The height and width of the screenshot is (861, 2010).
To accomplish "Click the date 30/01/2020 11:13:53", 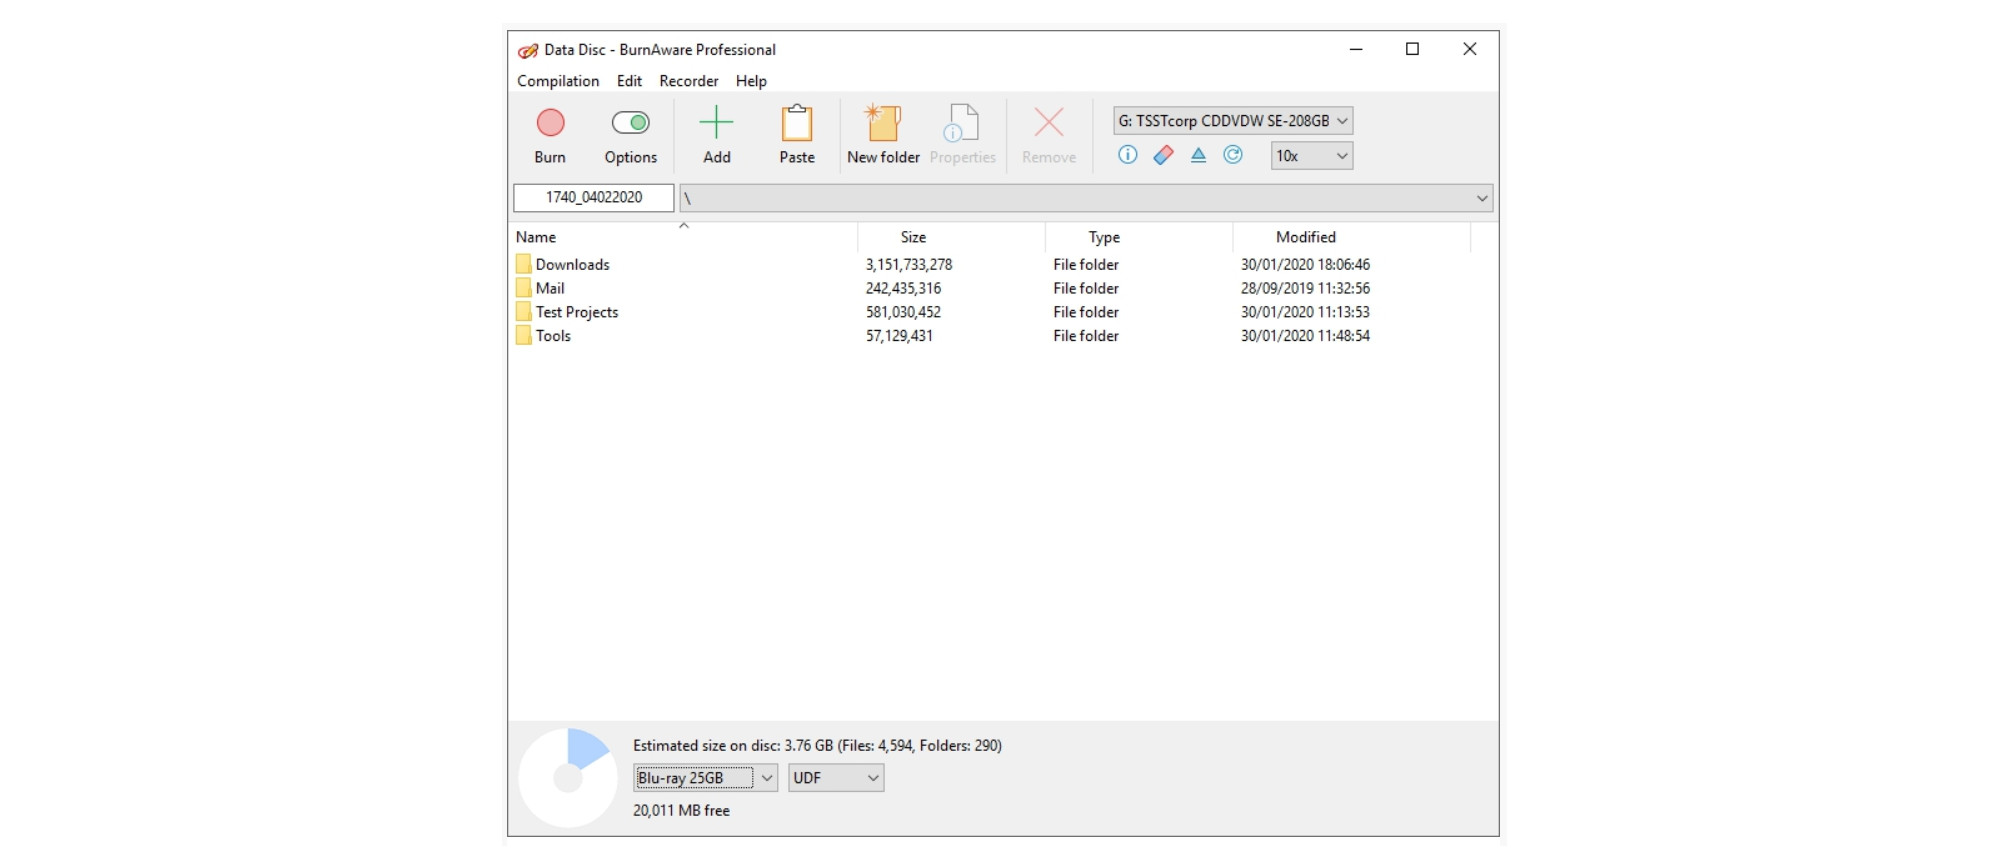I will pos(1305,312).
